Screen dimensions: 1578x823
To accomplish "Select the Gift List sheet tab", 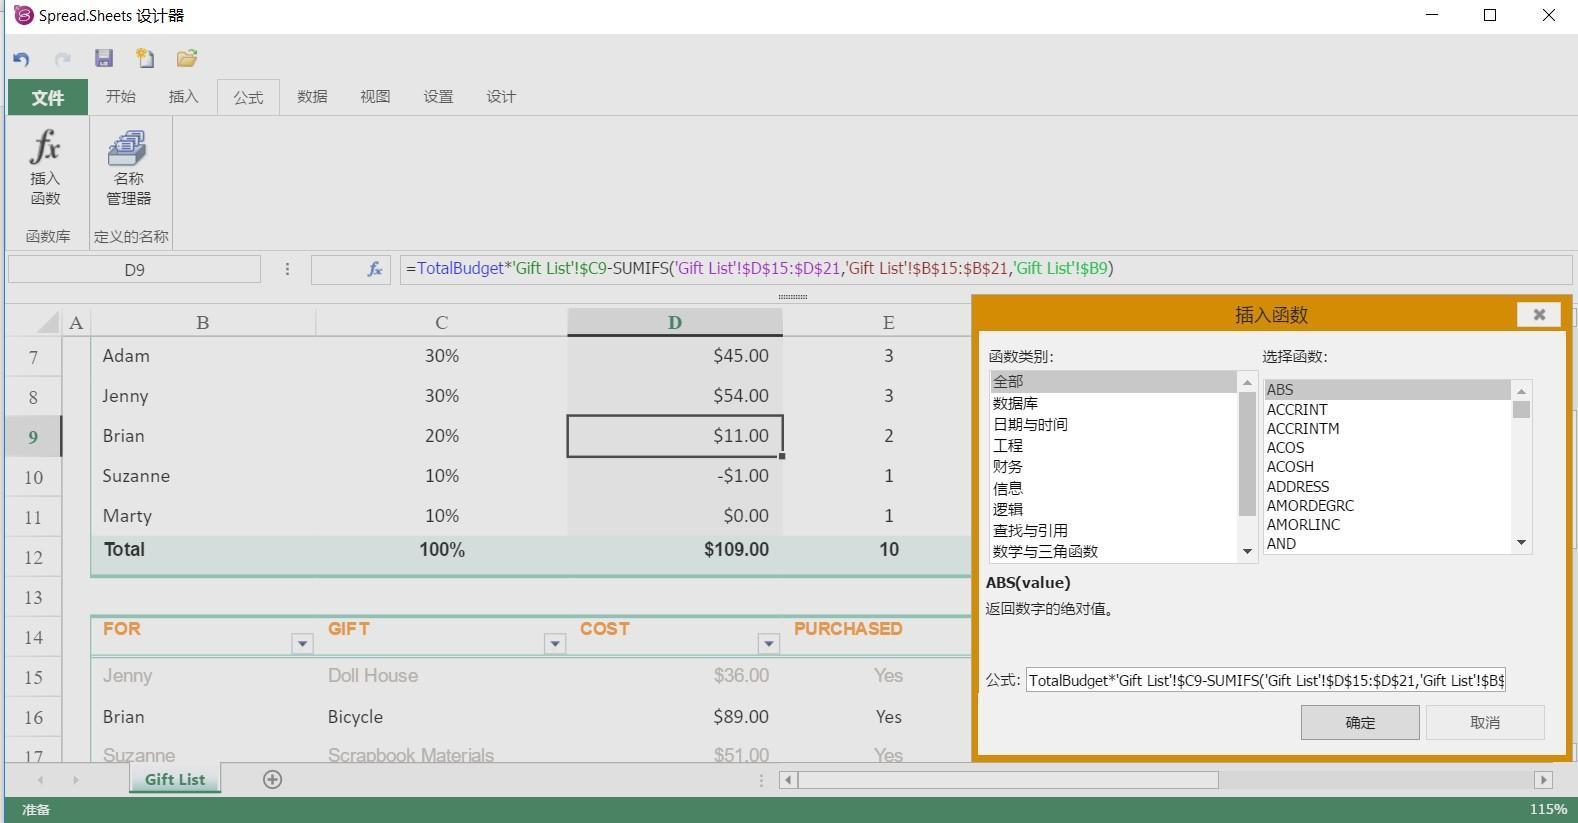I will [175, 779].
